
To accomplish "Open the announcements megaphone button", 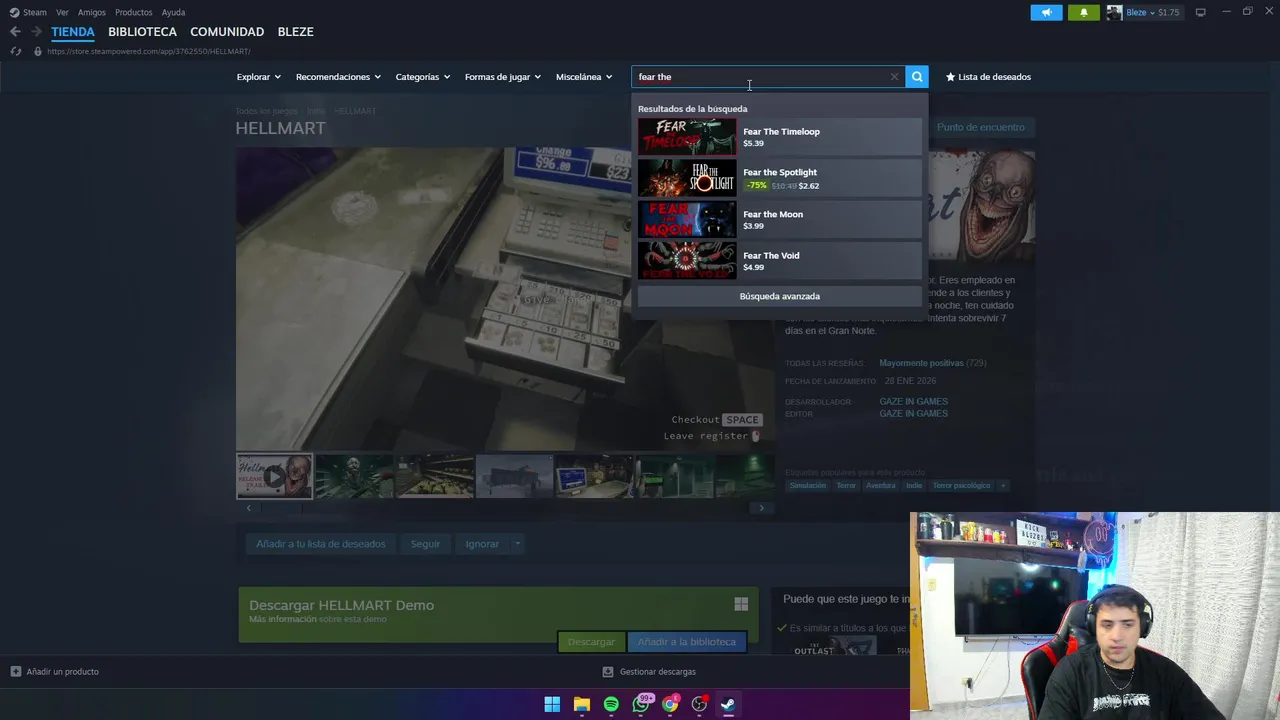I will 1046,12.
